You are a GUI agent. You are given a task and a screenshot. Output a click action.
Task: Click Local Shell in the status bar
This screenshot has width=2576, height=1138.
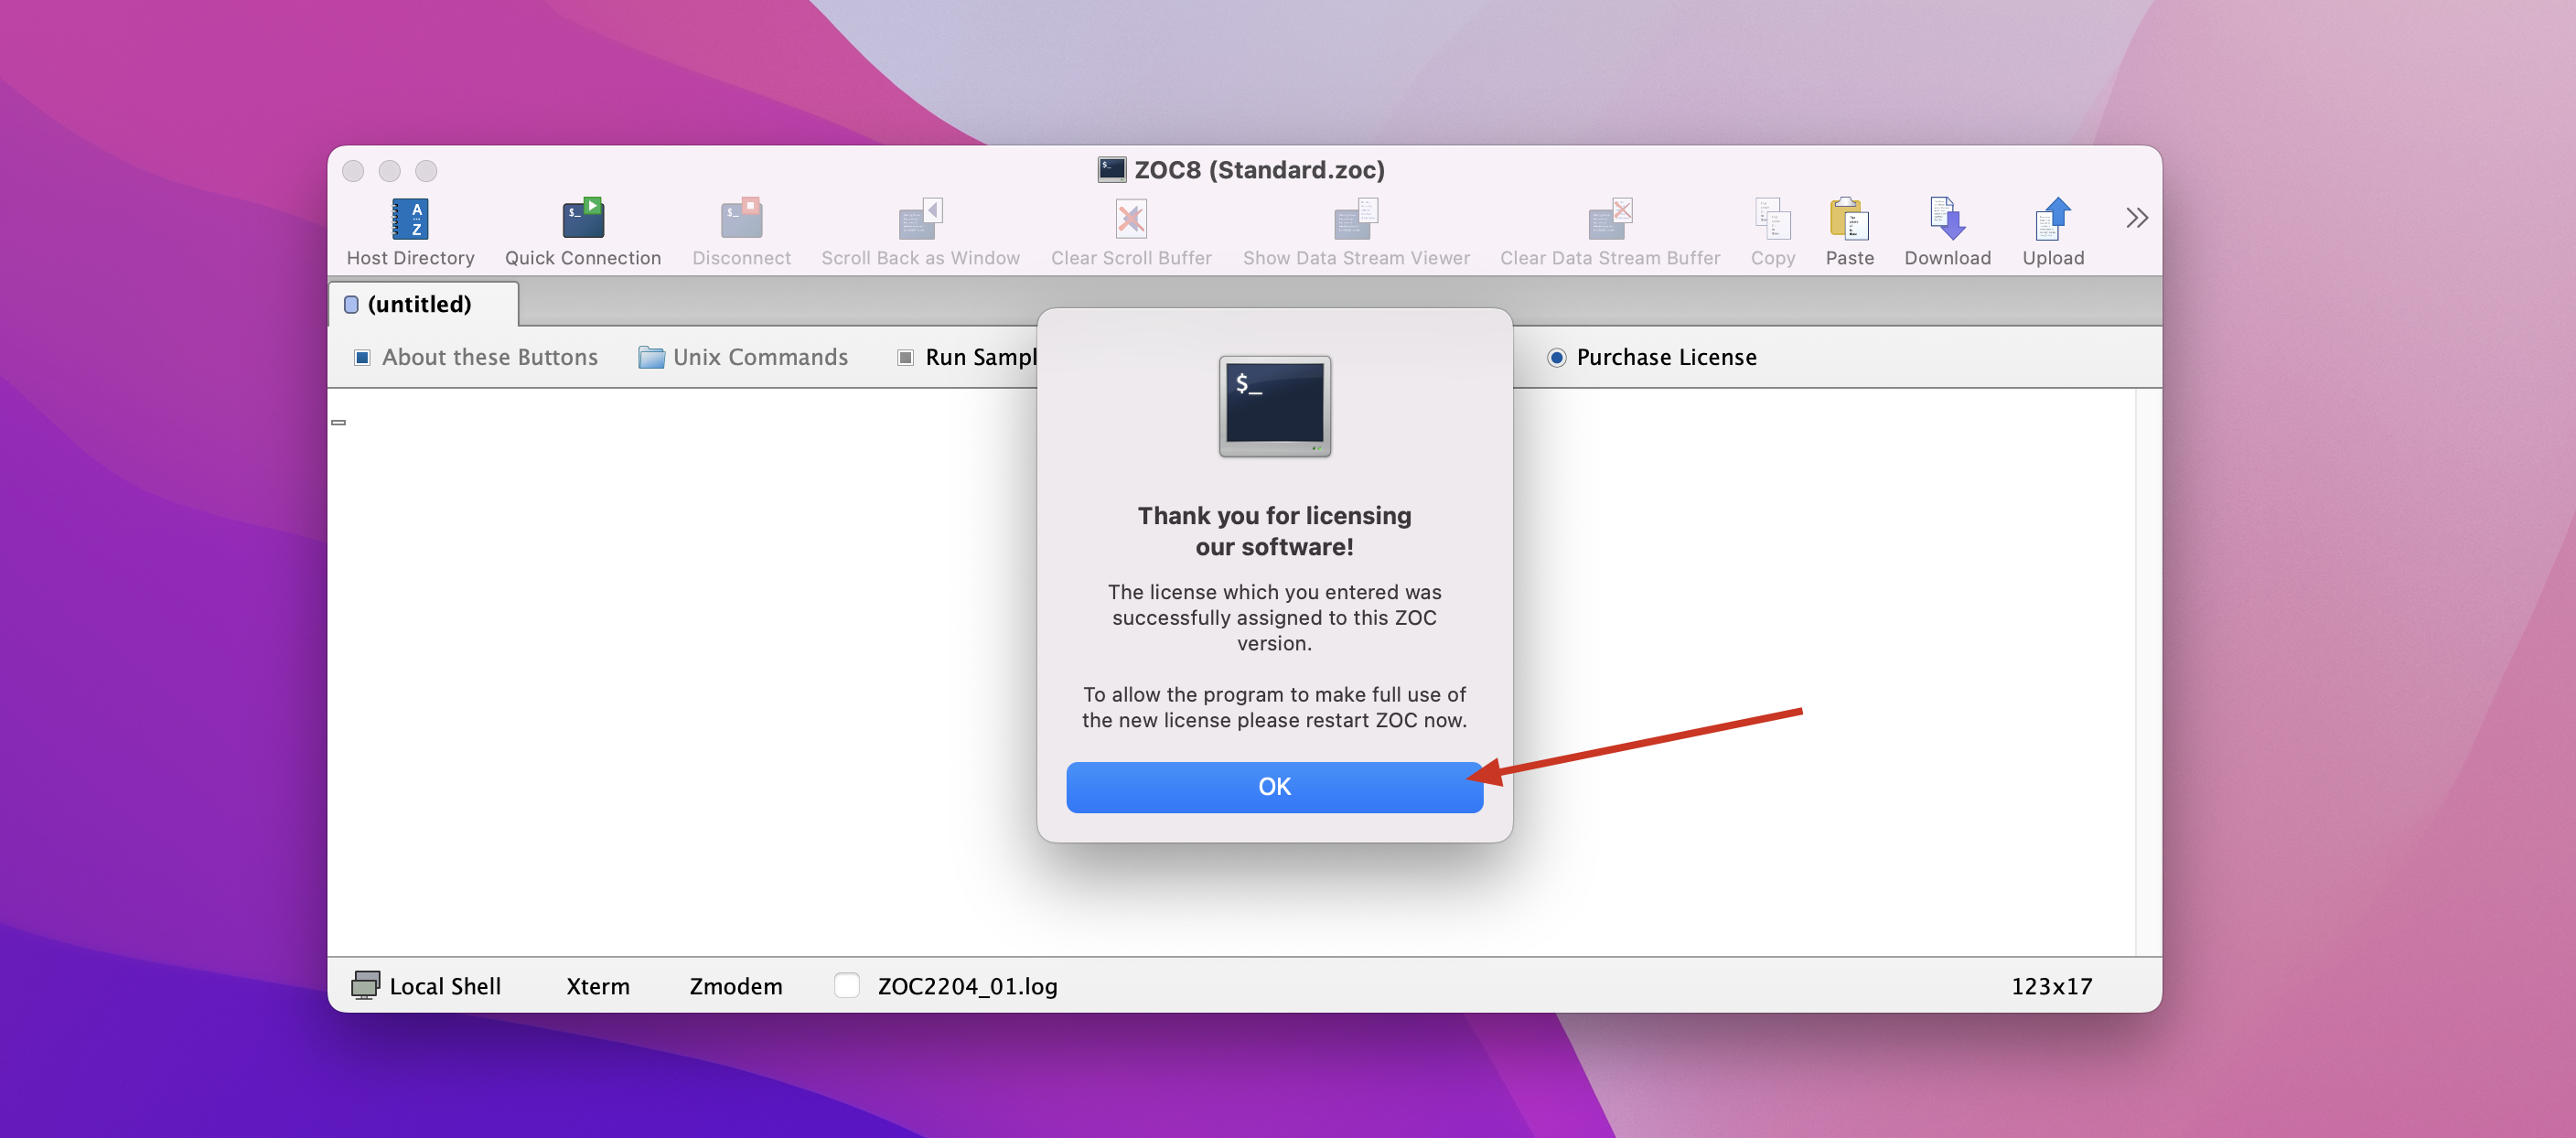(x=427, y=985)
